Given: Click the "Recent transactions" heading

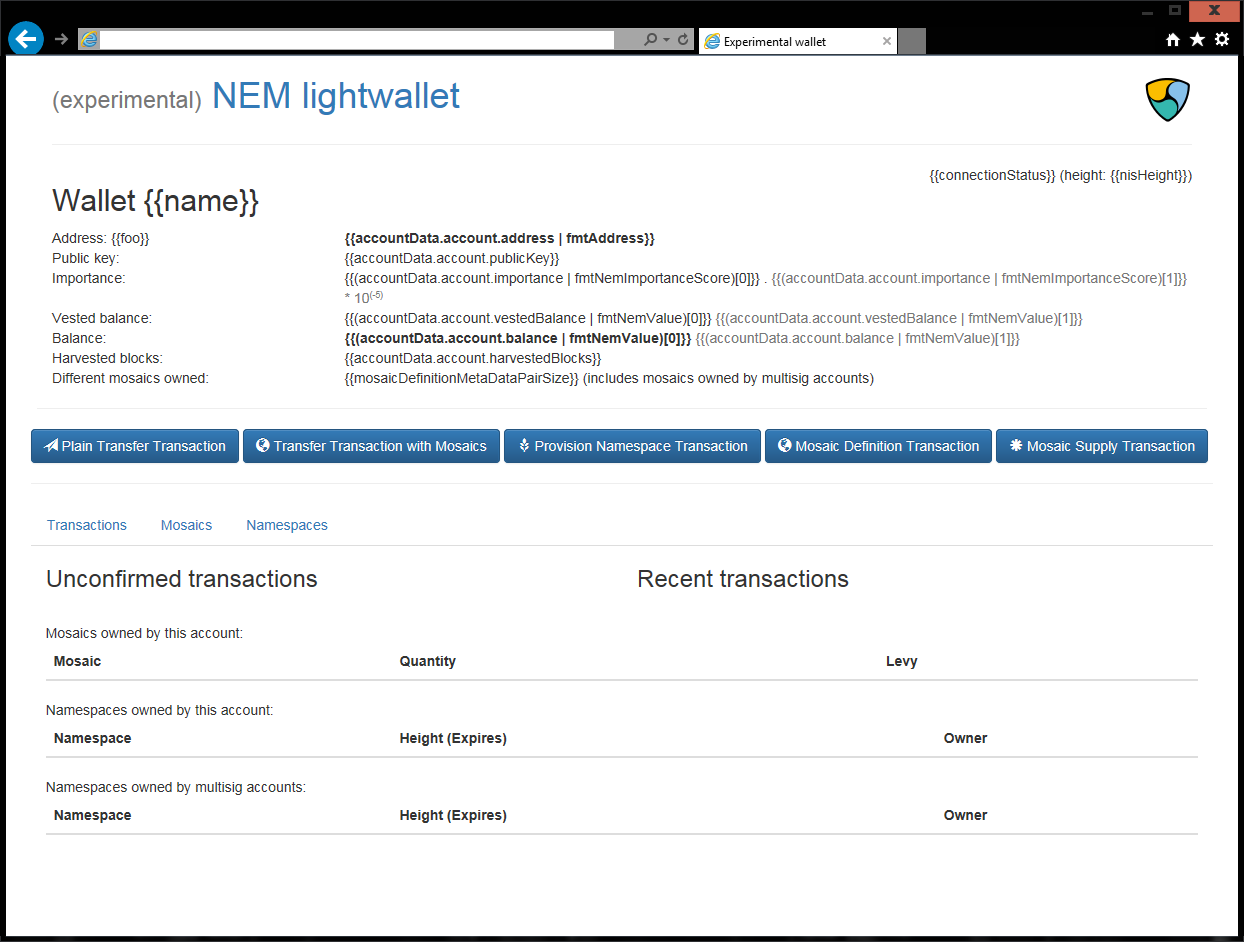Looking at the screenshot, I should click(743, 579).
